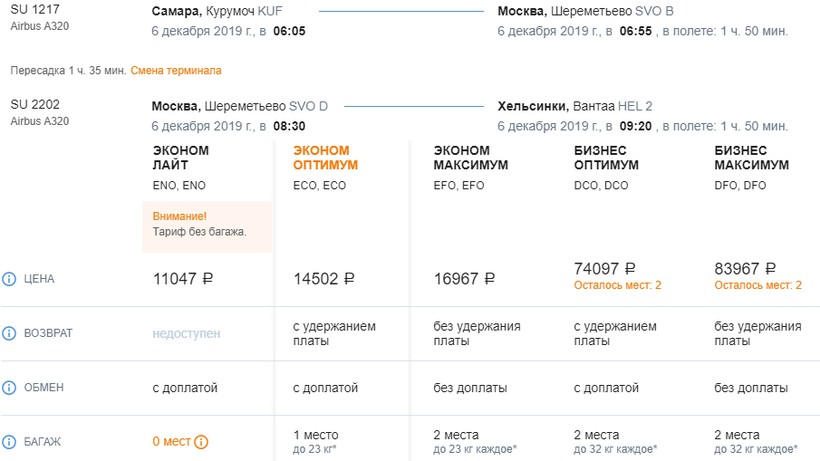The width and height of the screenshot is (820, 461).
Task: Click the info icon beside ЦЕНА
Action: coord(9,279)
